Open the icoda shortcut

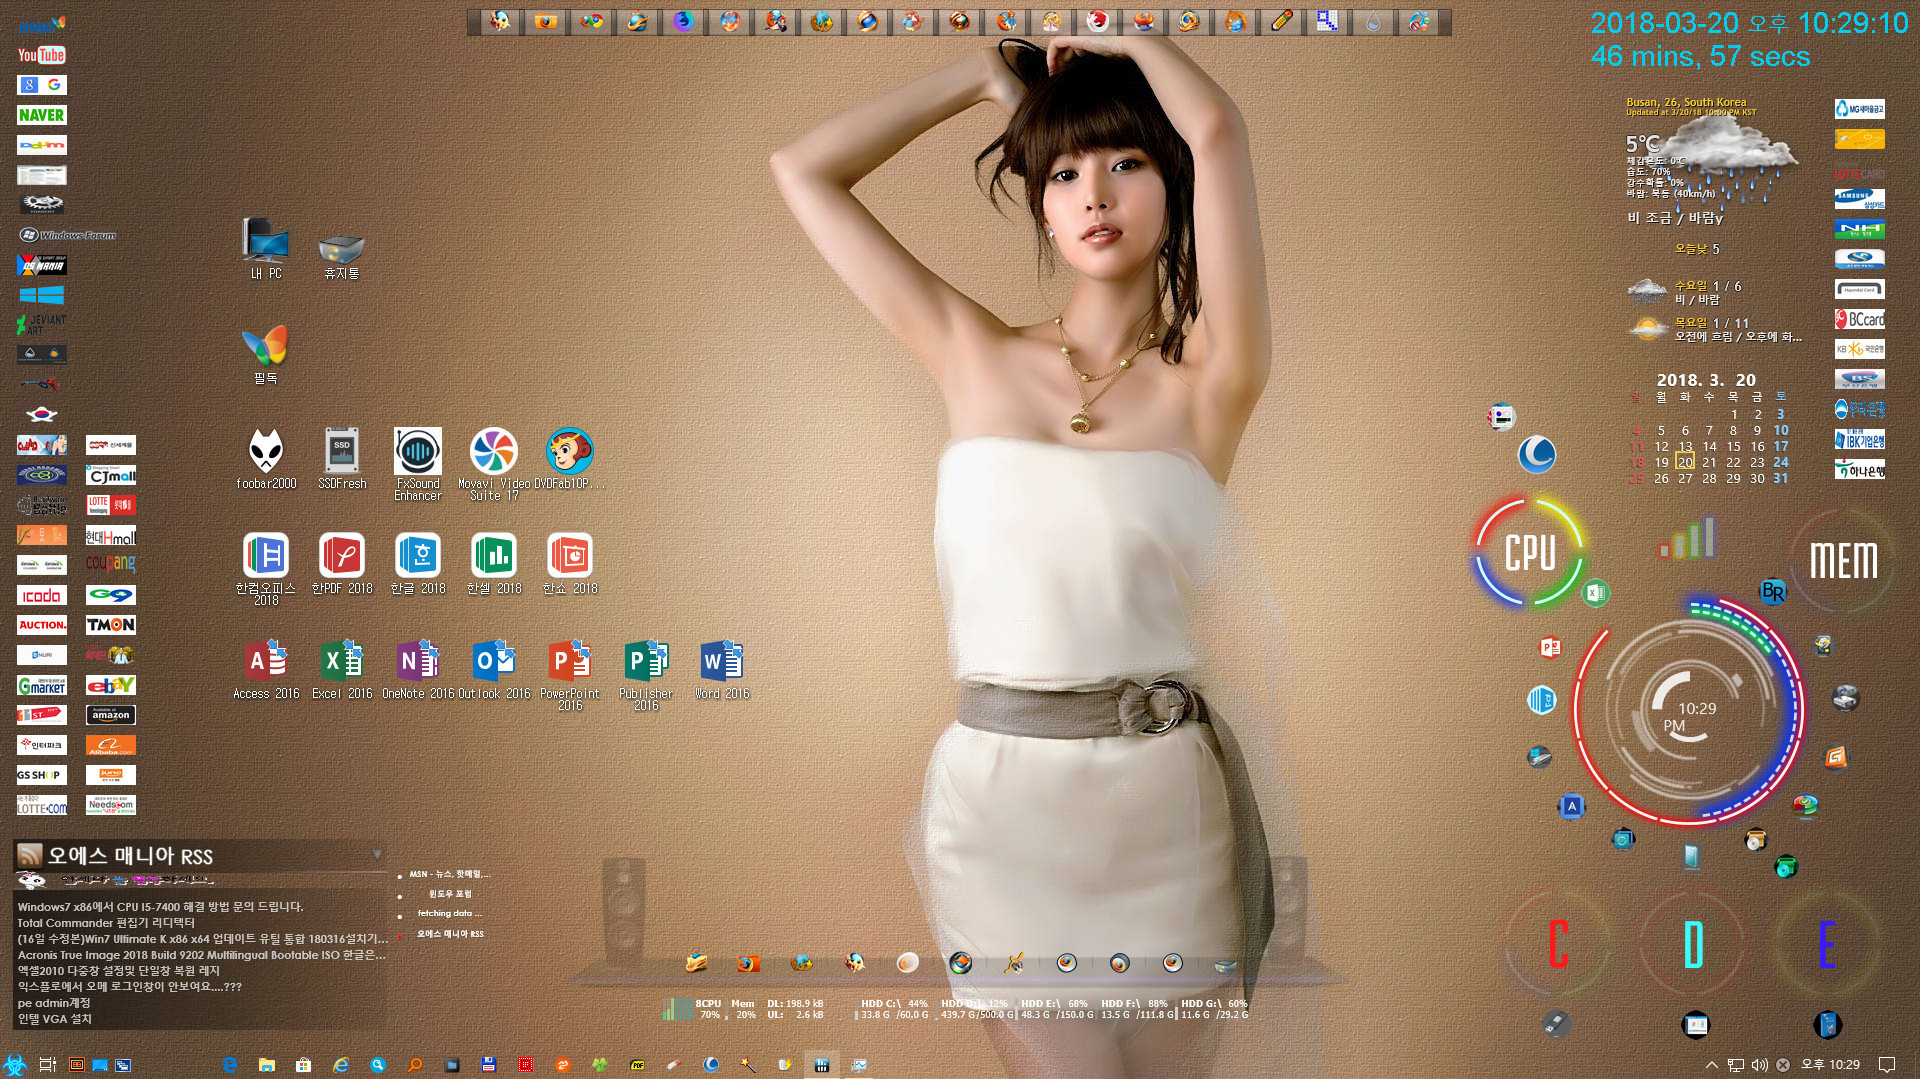(x=41, y=595)
